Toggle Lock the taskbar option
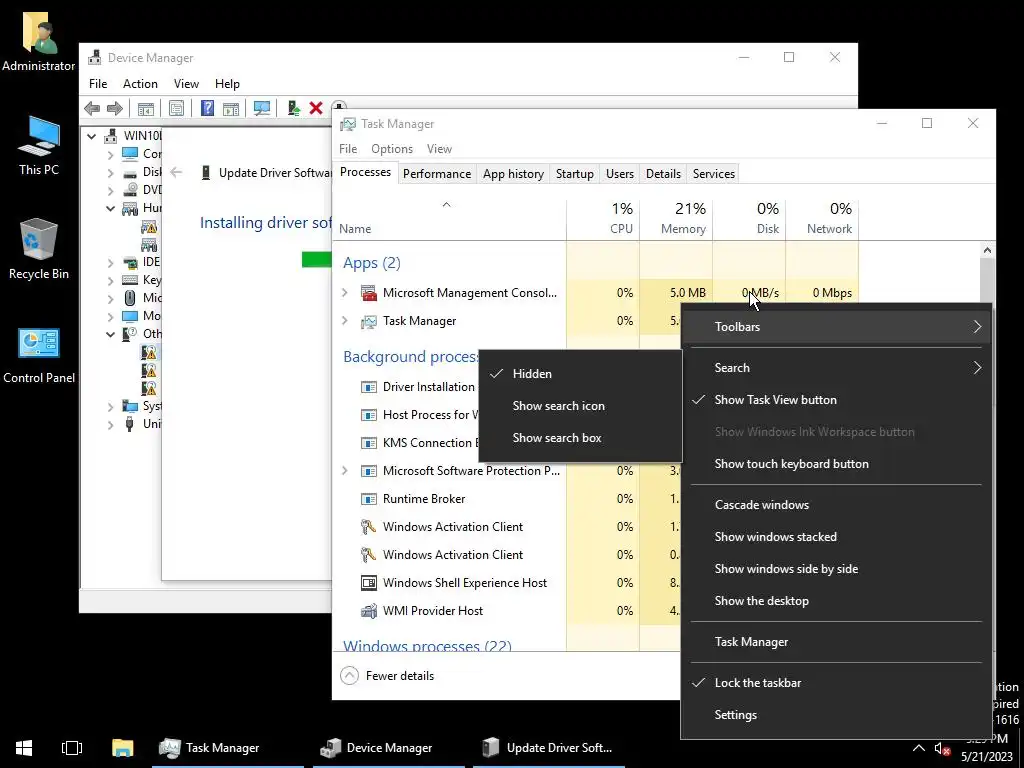 click(836, 682)
